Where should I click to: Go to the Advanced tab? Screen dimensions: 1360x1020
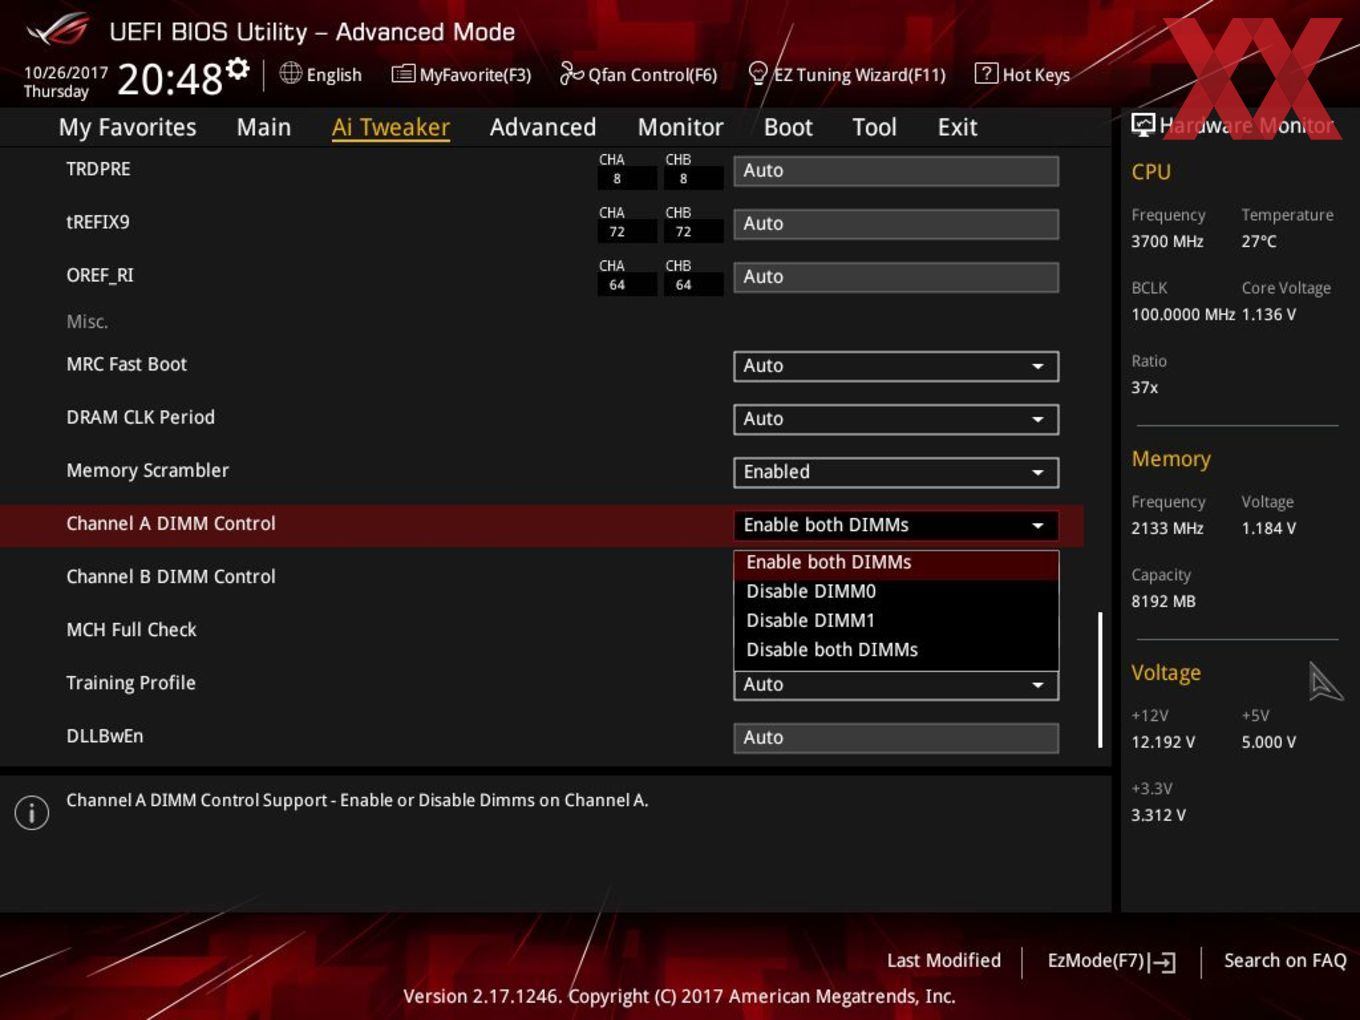tap(543, 127)
